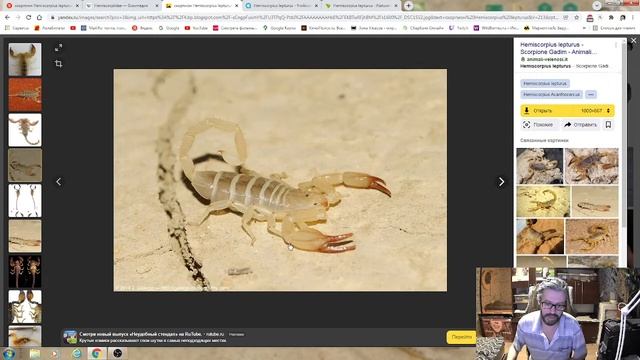The height and width of the screenshot is (360, 640).
Task: Go to next image with right arrow
Action: coord(501,182)
